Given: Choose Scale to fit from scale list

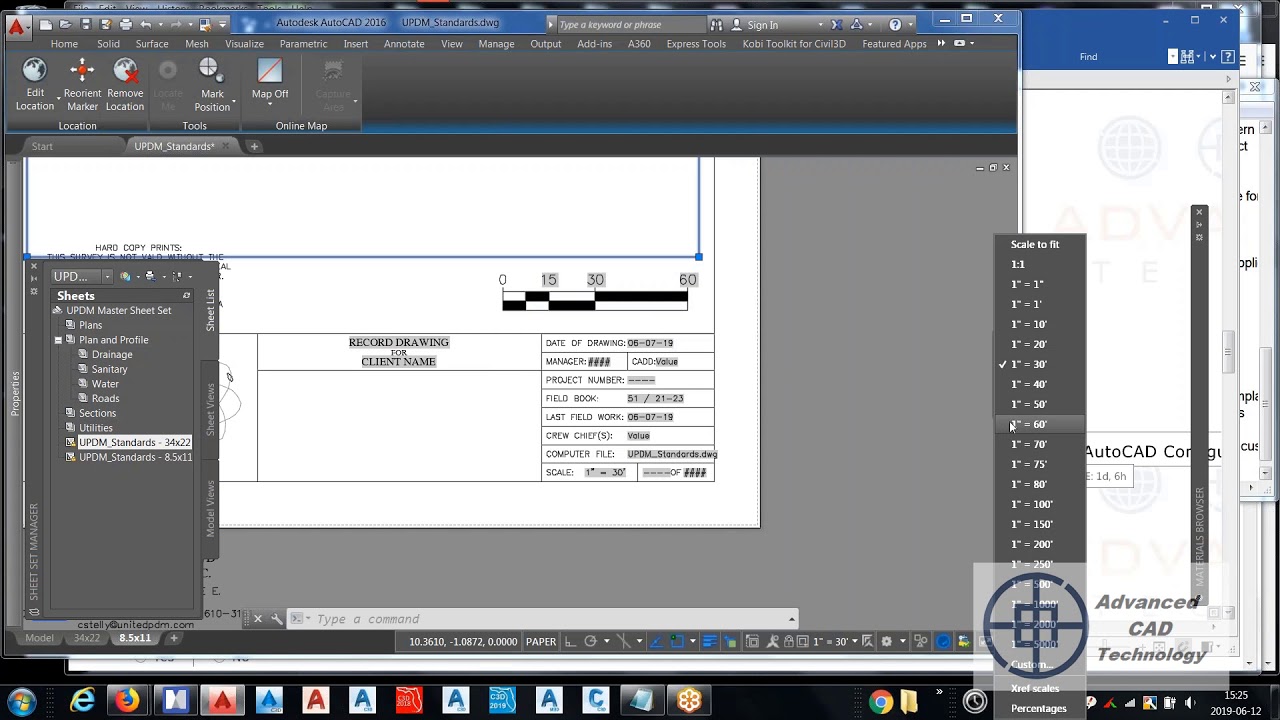Looking at the screenshot, I should pyautogui.click(x=1034, y=244).
